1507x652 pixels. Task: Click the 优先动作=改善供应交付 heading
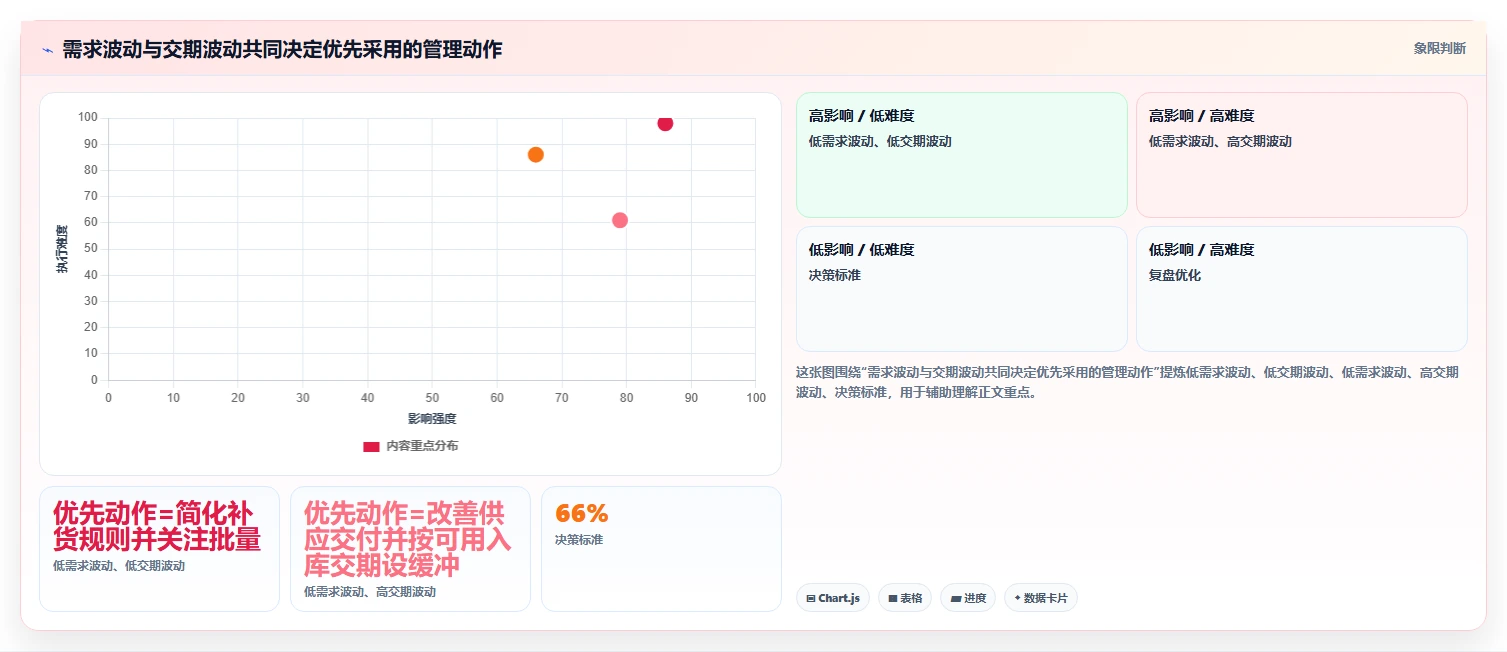tap(407, 539)
